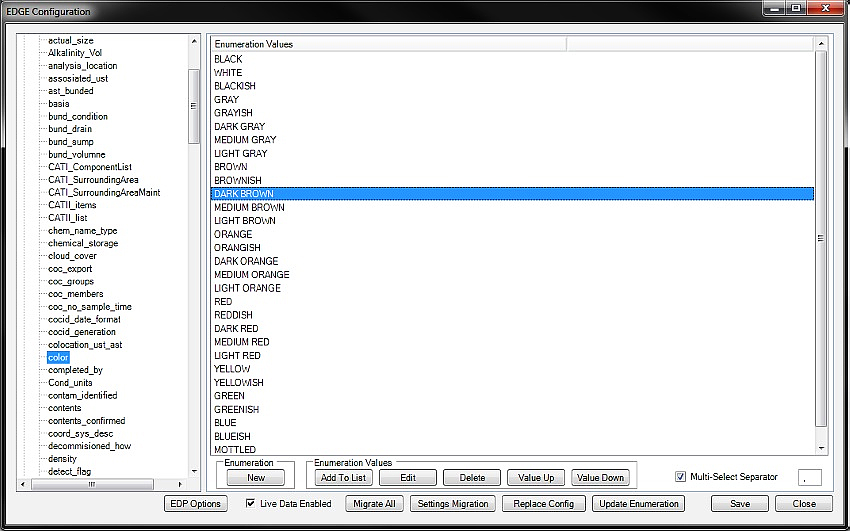Select the analysis_location tree item

pos(82,66)
